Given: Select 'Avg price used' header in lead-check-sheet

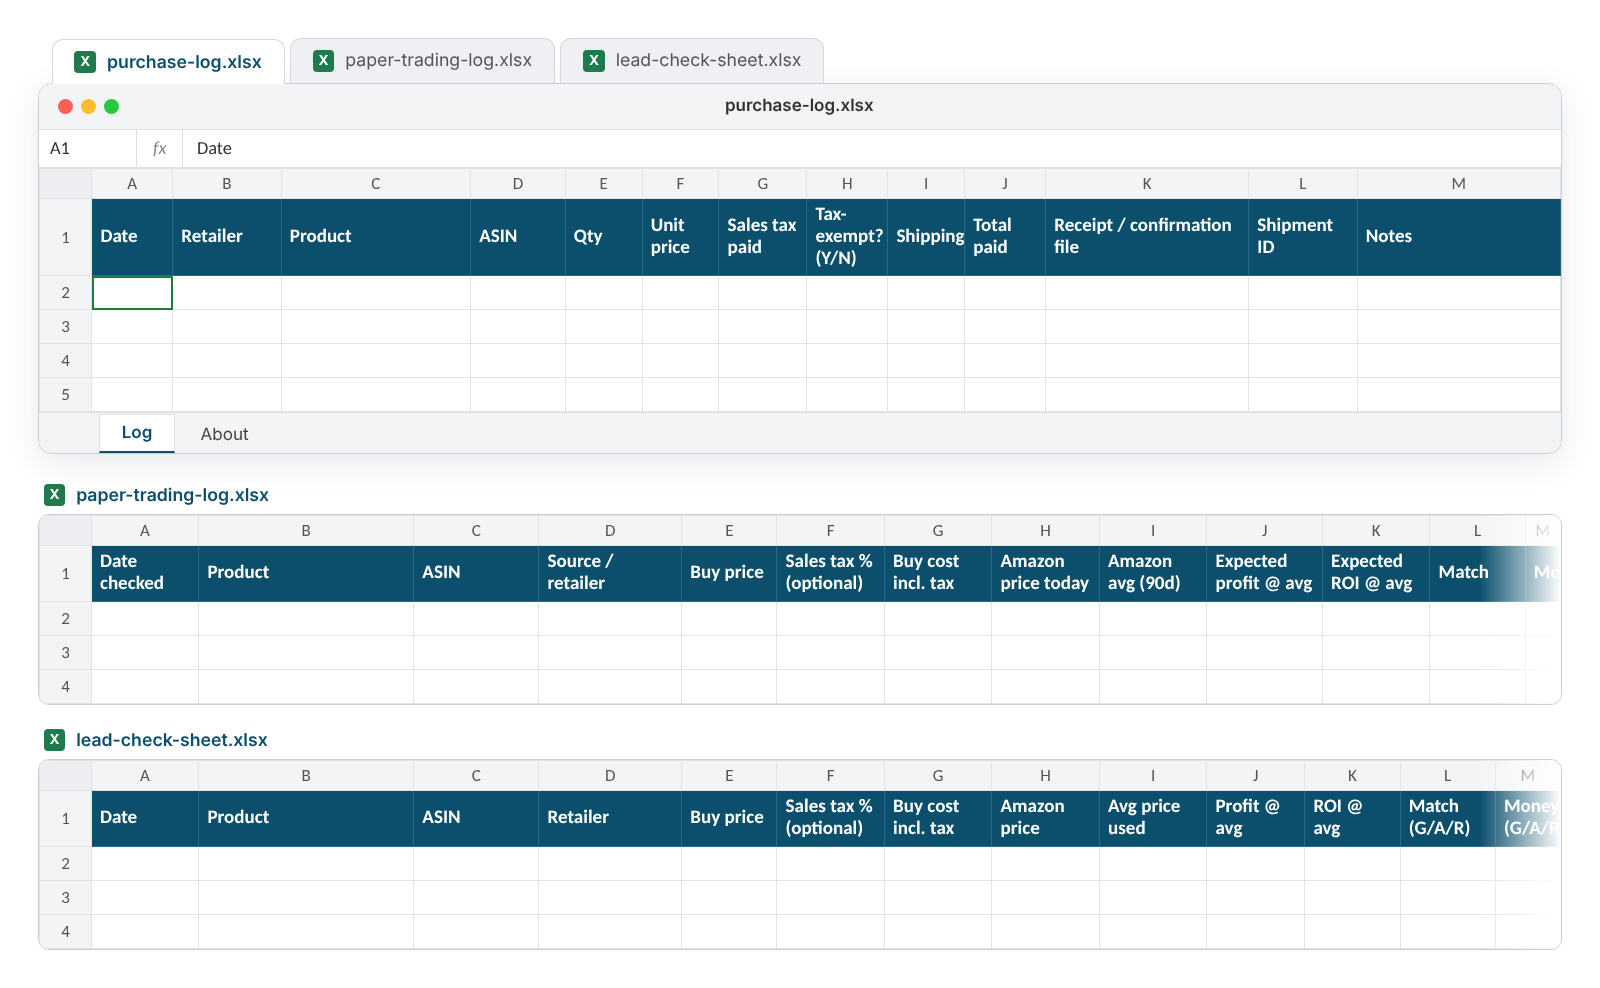Looking at the screenshot, I should (1153, 818).
